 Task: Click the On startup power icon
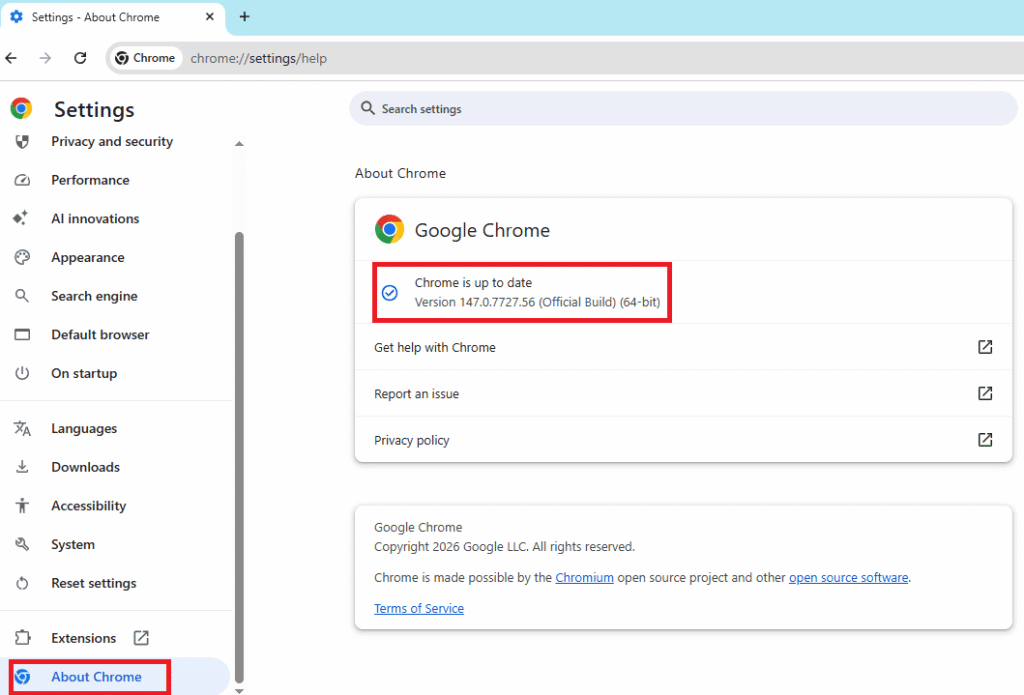click(22, 373)
